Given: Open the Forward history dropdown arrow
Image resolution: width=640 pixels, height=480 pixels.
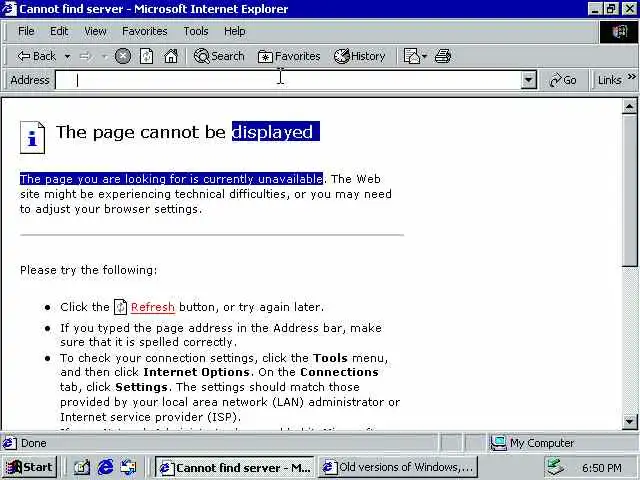Looking at the screenshot, I should tap(104, 56).
